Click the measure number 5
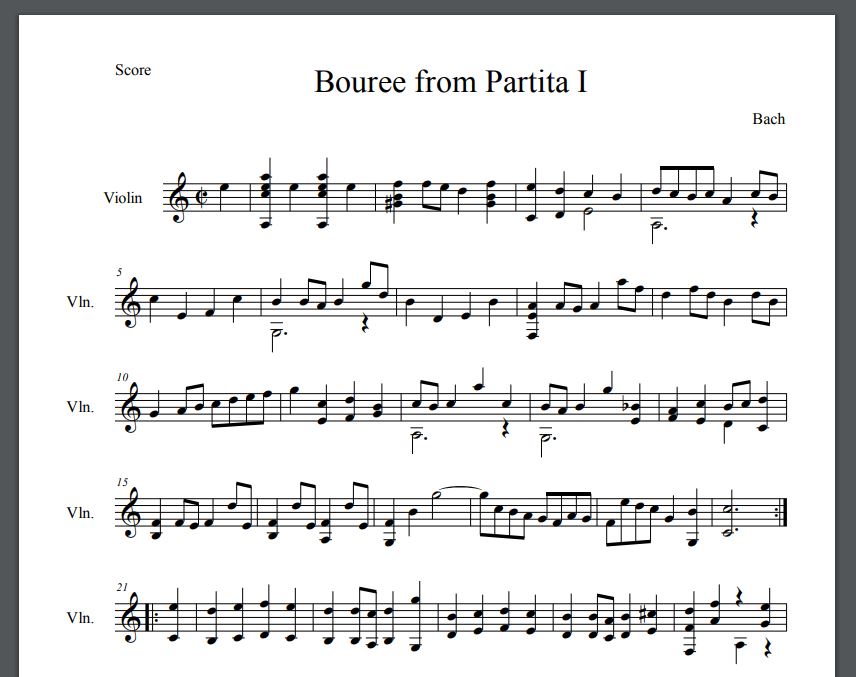856x677 pixels. tap(119, 272)
